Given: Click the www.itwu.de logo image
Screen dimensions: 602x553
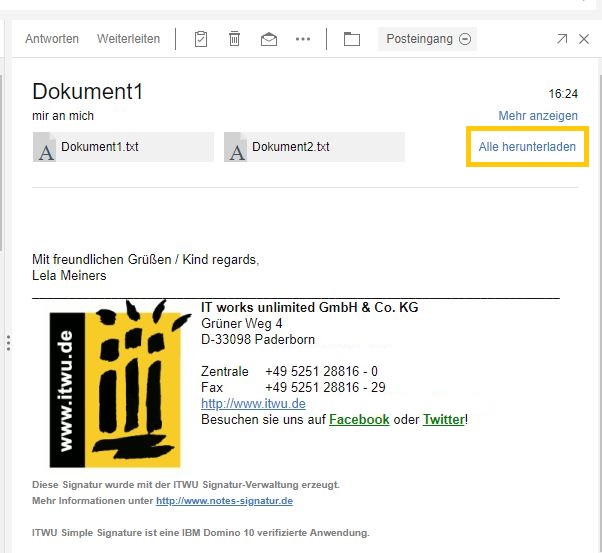Looking at the screenshot, I should click(x=120, y=384).
